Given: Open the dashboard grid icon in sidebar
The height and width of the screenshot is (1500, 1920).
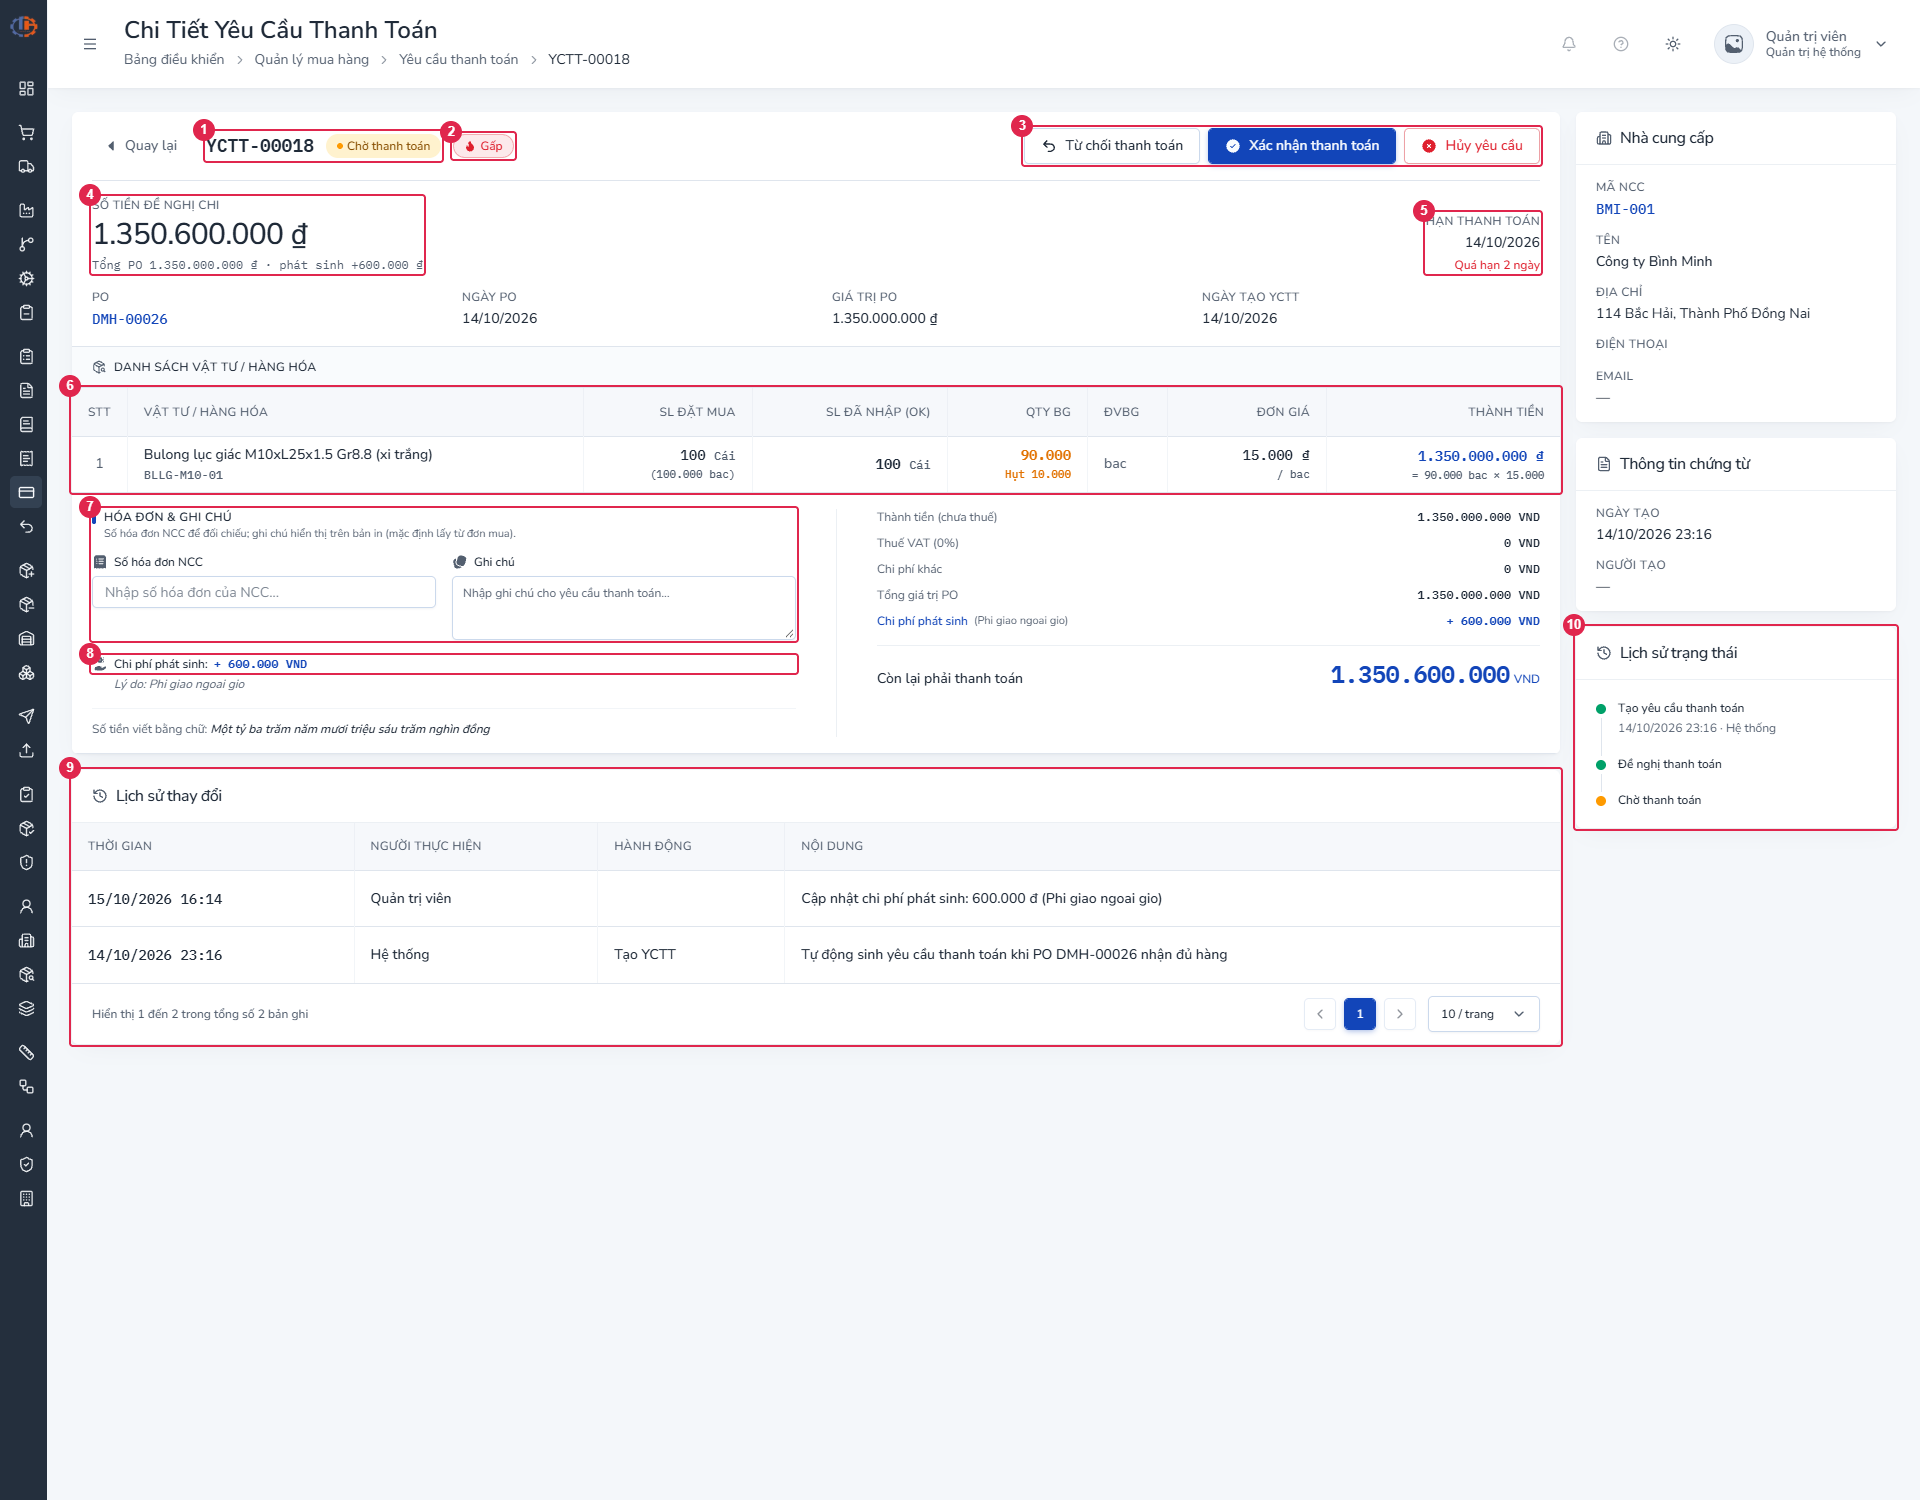Looking at the screenshot, I should (27, 88).
